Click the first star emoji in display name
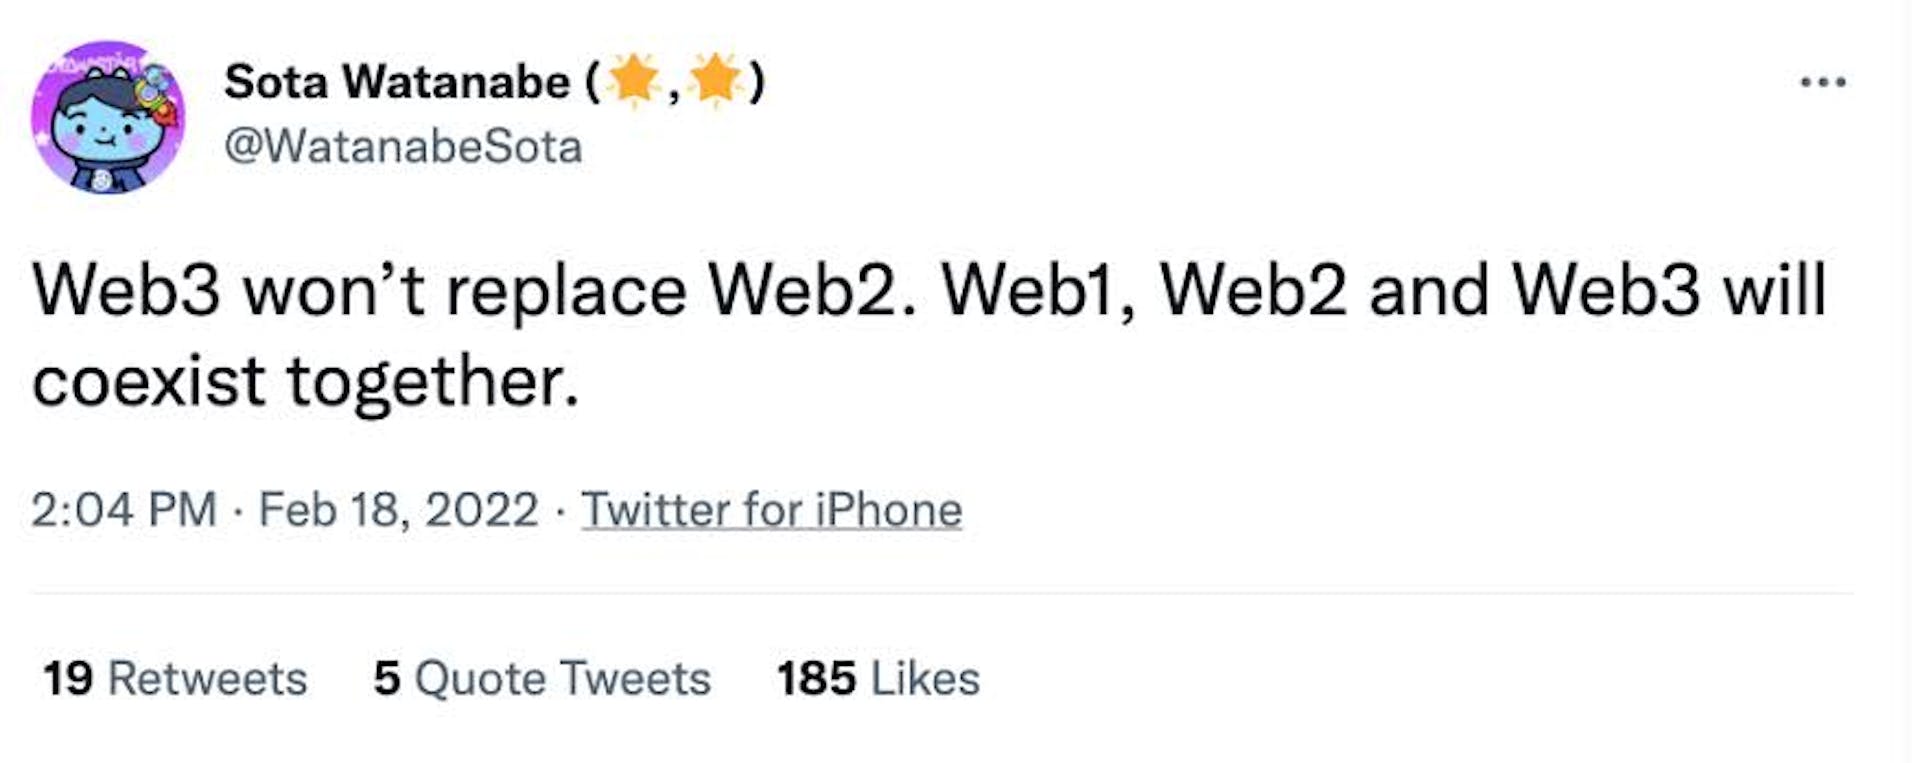 tap(635, 79)
